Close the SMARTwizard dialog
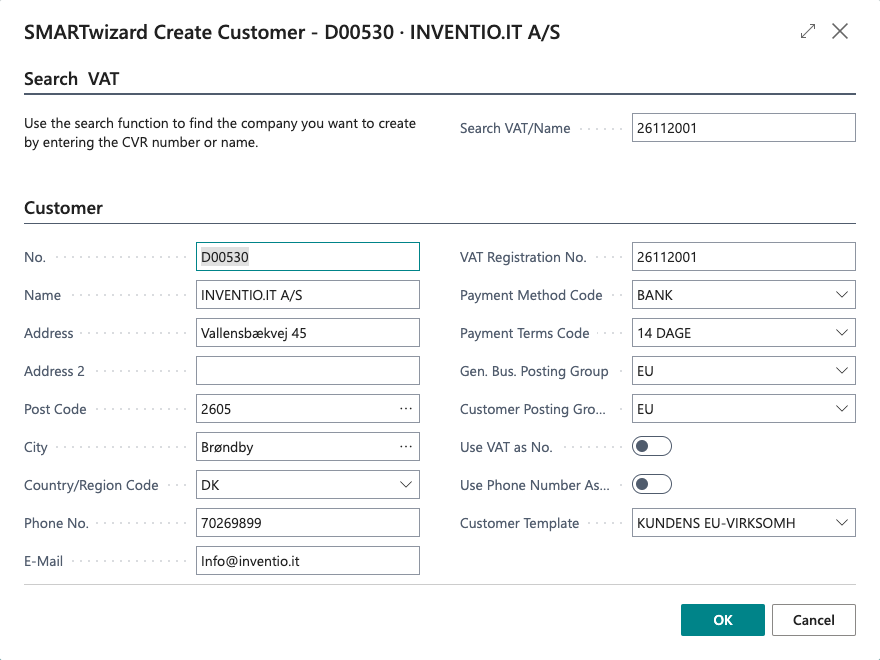The image size is (880, 660). tap(840, 32)
